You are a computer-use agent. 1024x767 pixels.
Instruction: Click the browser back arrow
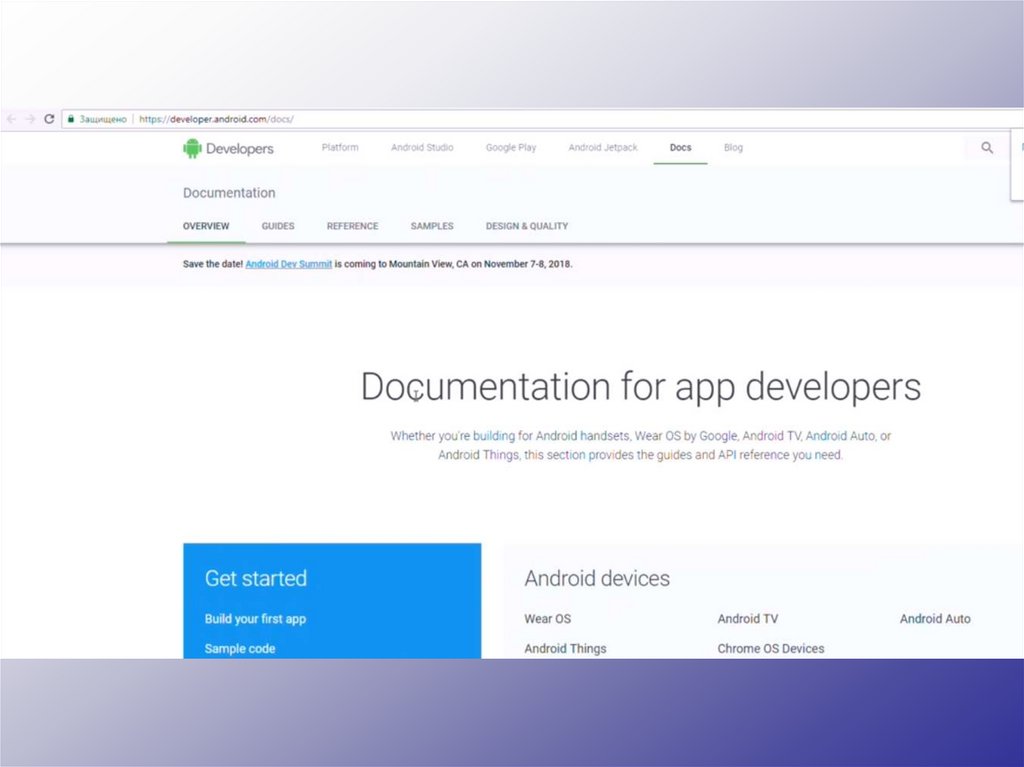tap(11, 119)
